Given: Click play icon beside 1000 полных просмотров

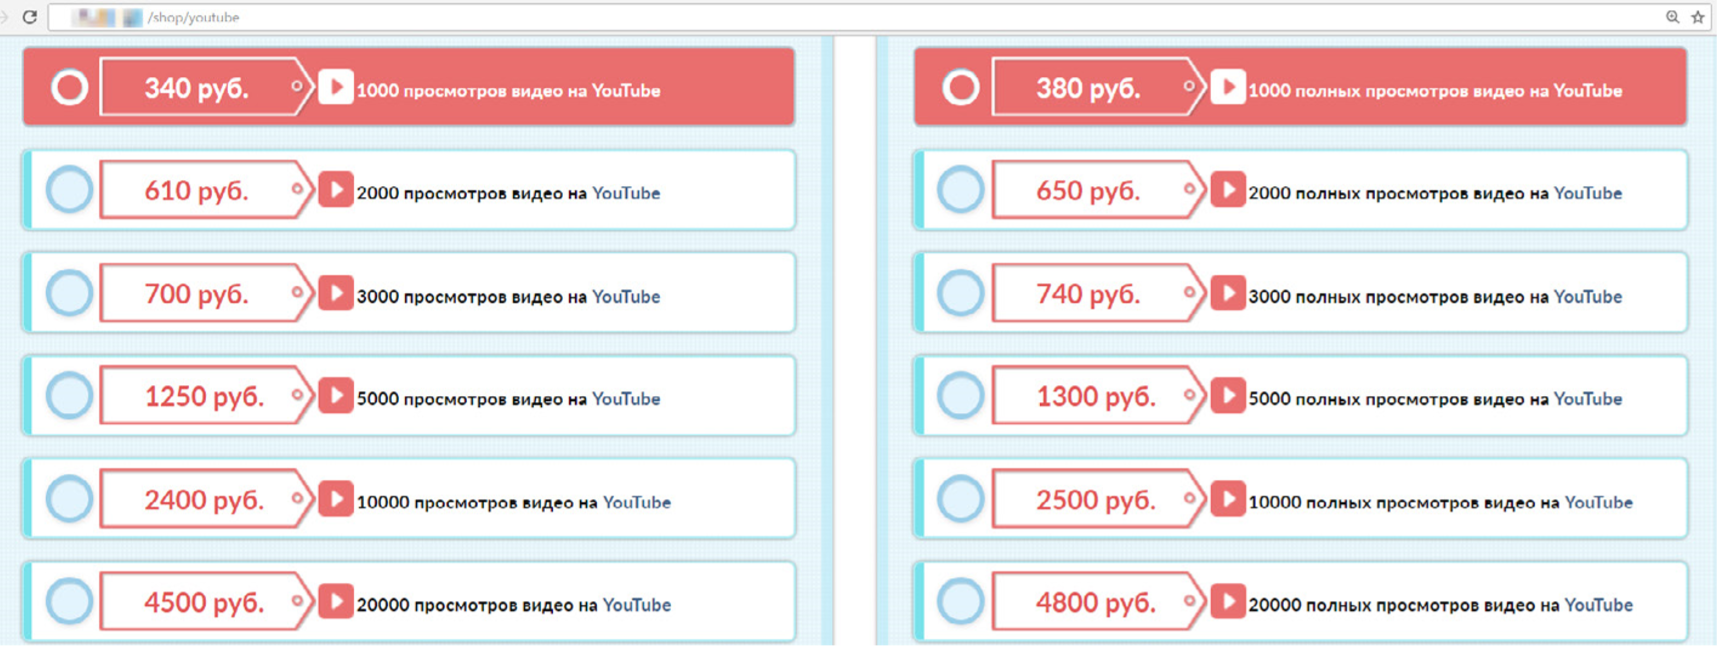Looking at the screenshot, I should pyautogui.click(x=1228, y=88).
